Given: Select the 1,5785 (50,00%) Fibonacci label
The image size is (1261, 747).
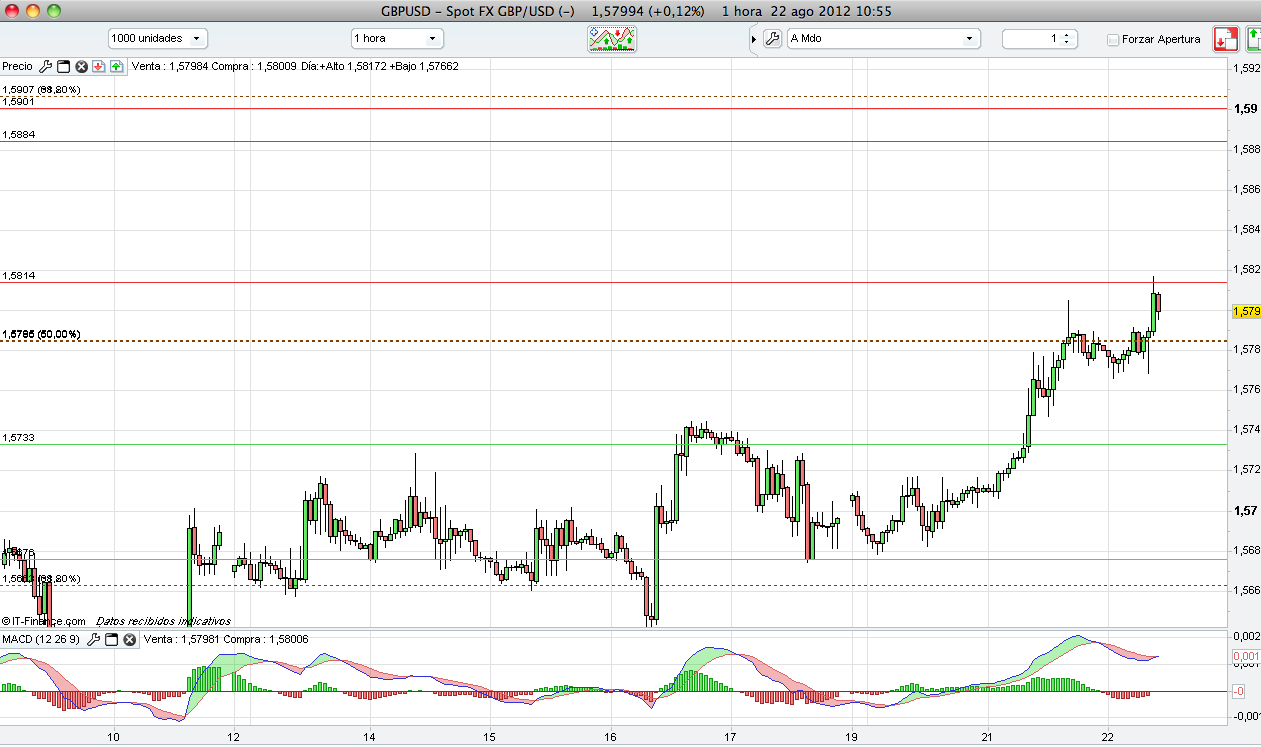Looking at the screenshot, I should coord(41,334).
